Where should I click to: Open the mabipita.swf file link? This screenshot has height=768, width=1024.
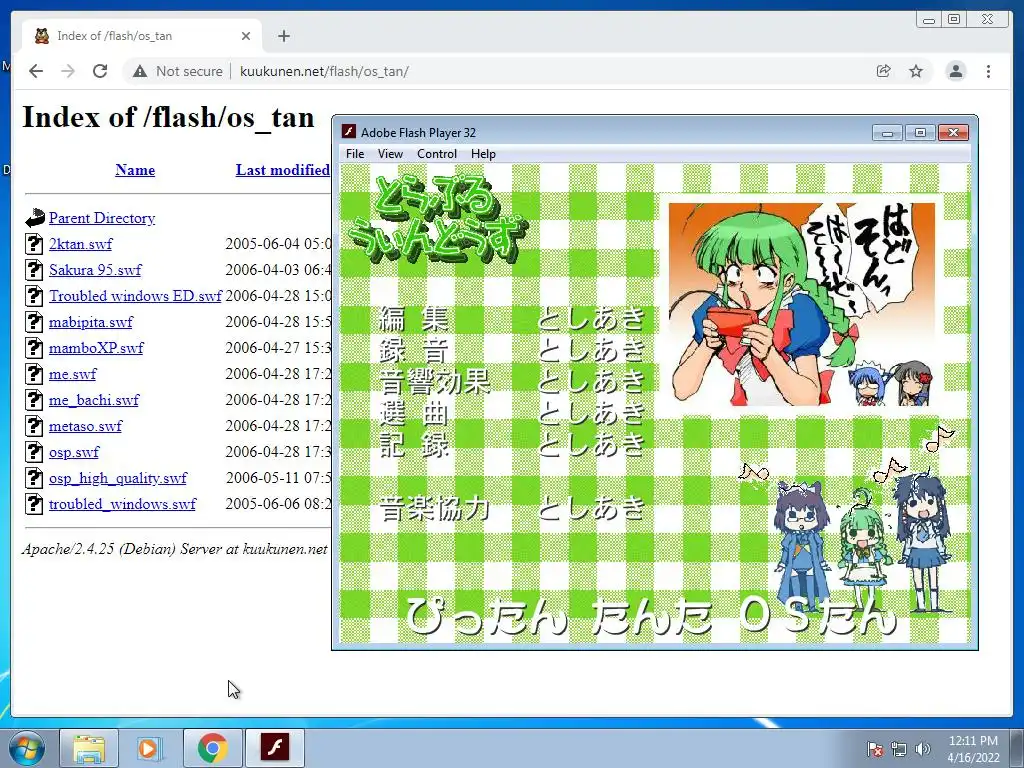tap(91, 322)
